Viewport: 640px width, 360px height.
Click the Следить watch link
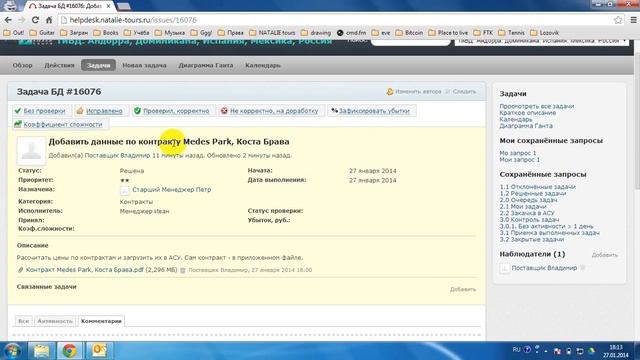pos(461,91)
